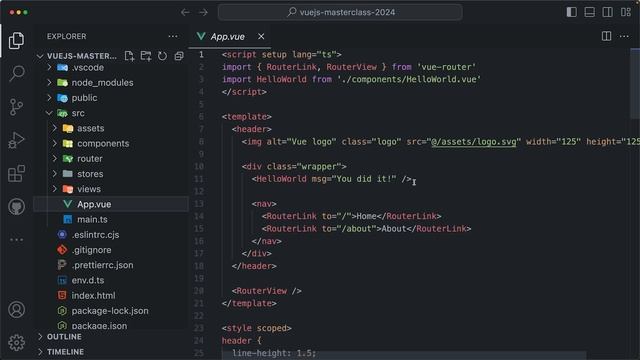
Task: Go forward in navigation history
Action: 203,12
